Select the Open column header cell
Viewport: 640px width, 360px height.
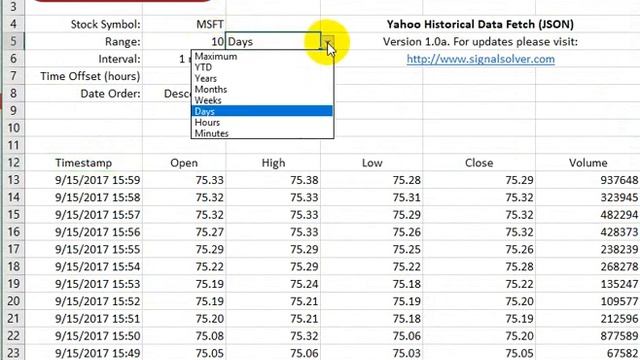184,163
